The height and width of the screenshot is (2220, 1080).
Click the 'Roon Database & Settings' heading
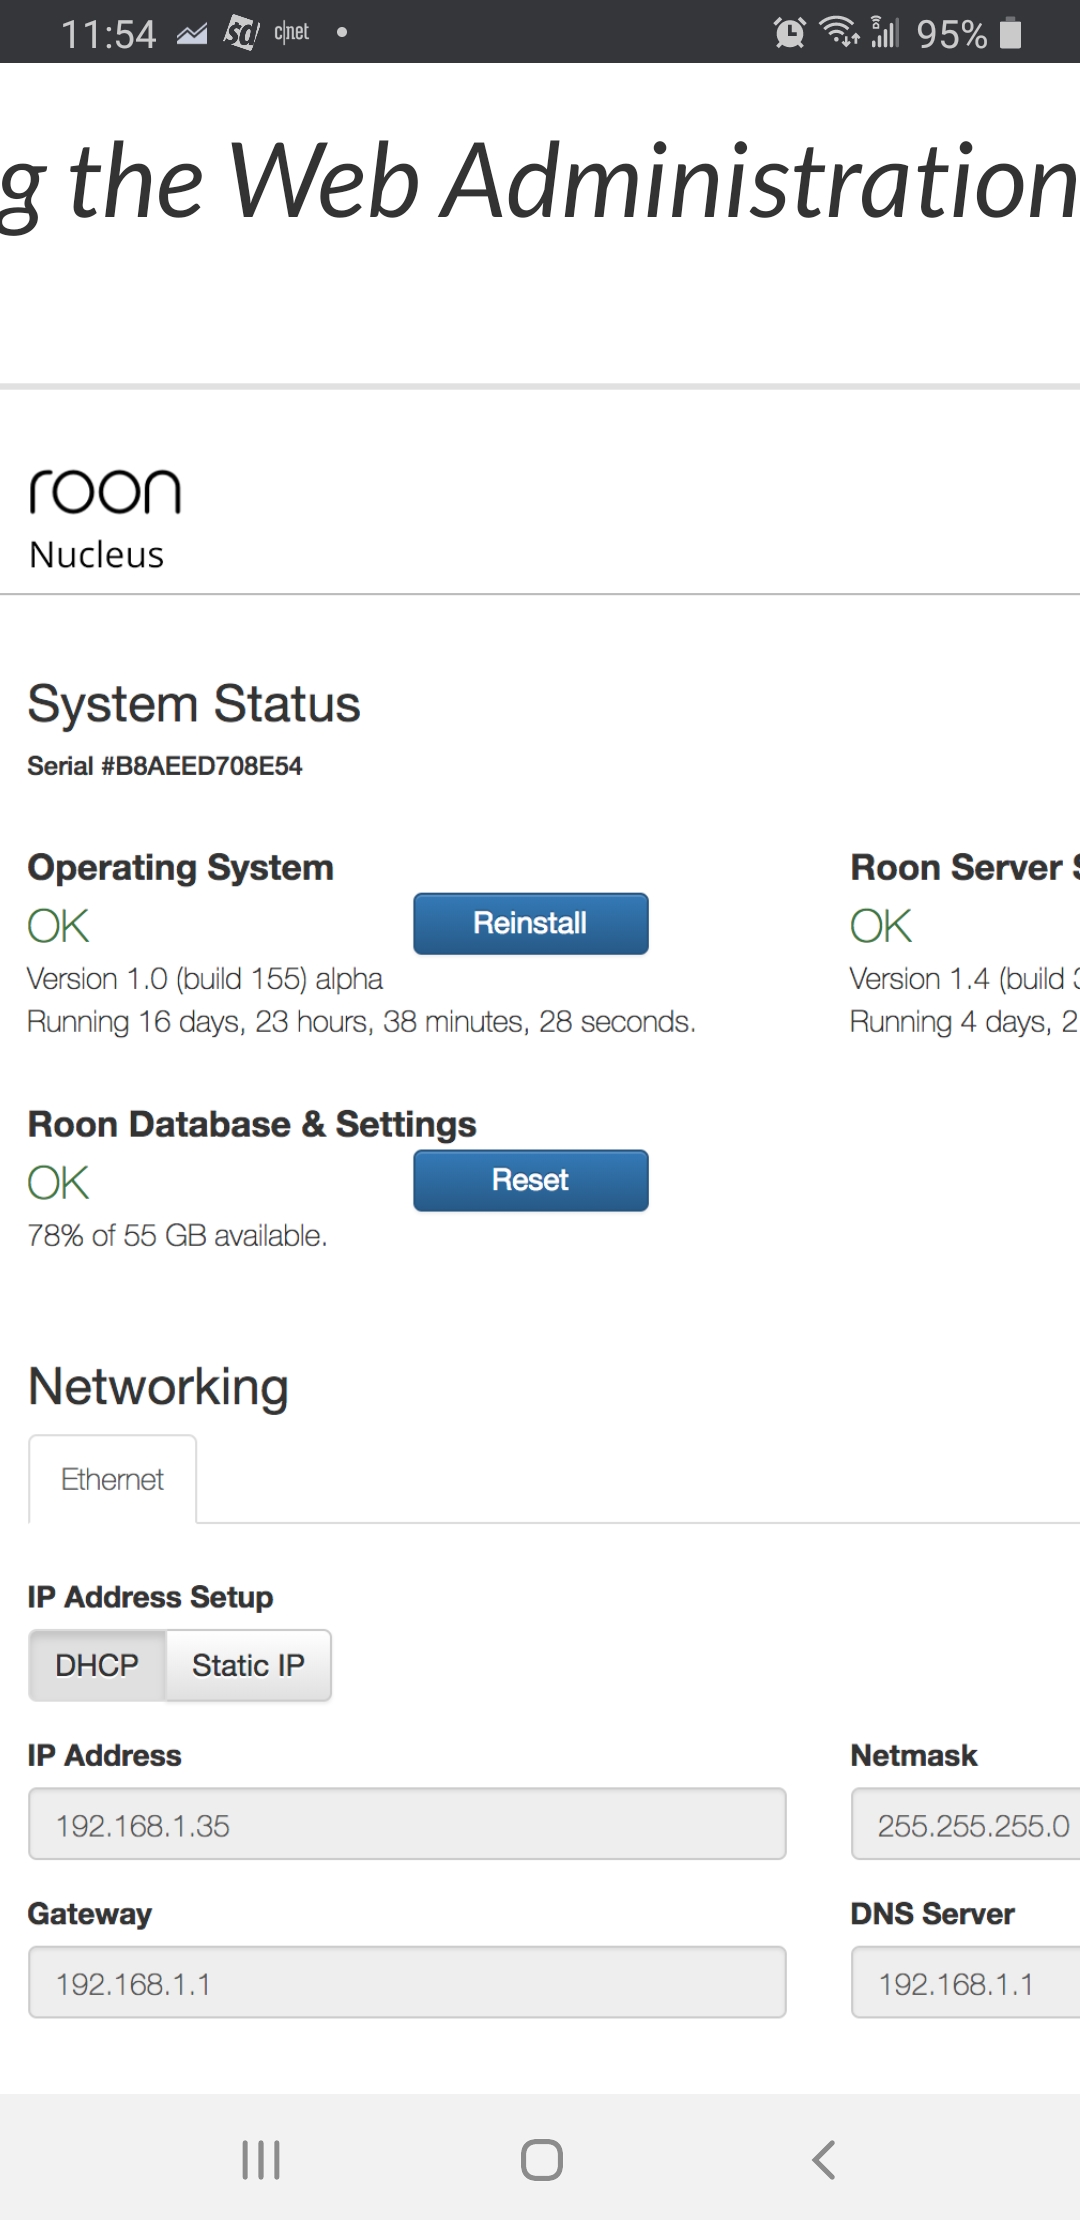pyautogui.click(x=252, y=1124)
